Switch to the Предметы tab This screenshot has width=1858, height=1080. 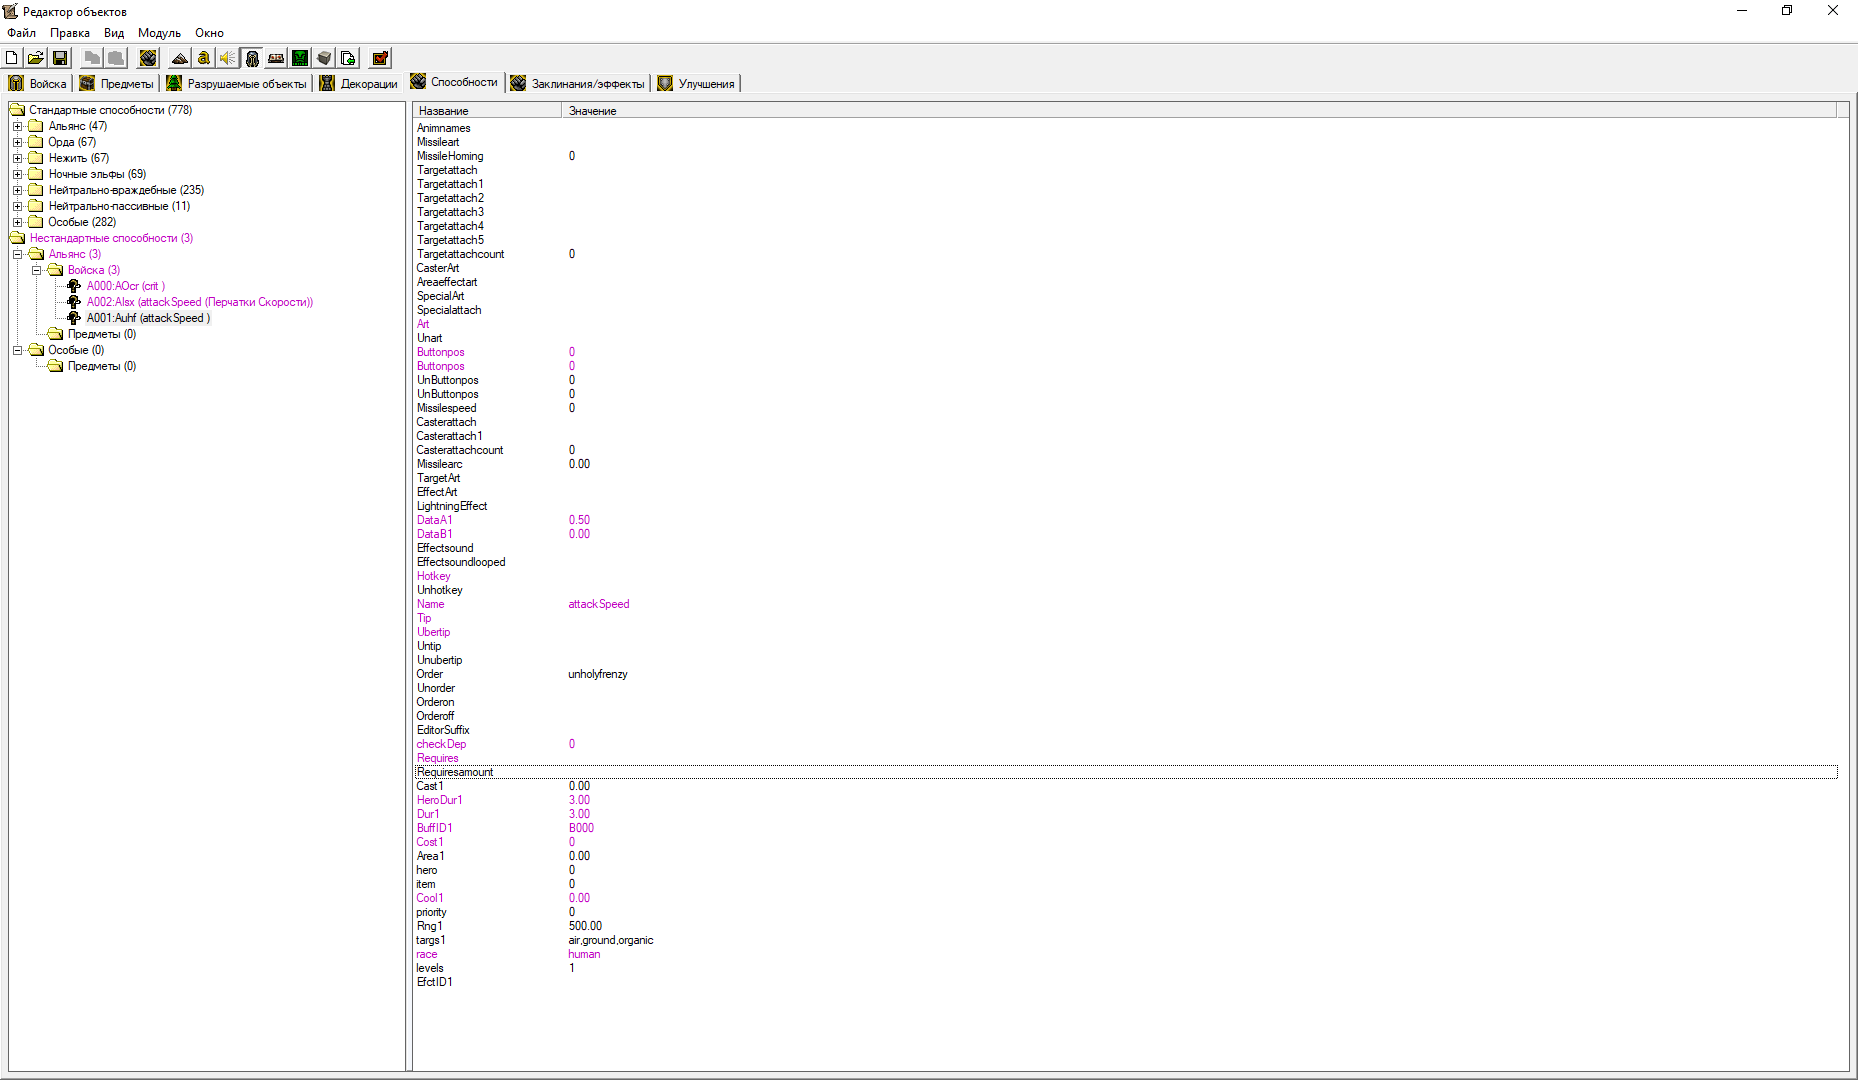[117, 84]
